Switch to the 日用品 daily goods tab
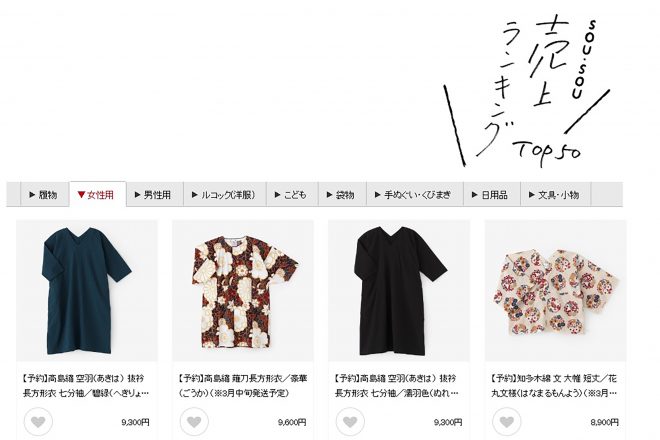 (x=492, y=195)
